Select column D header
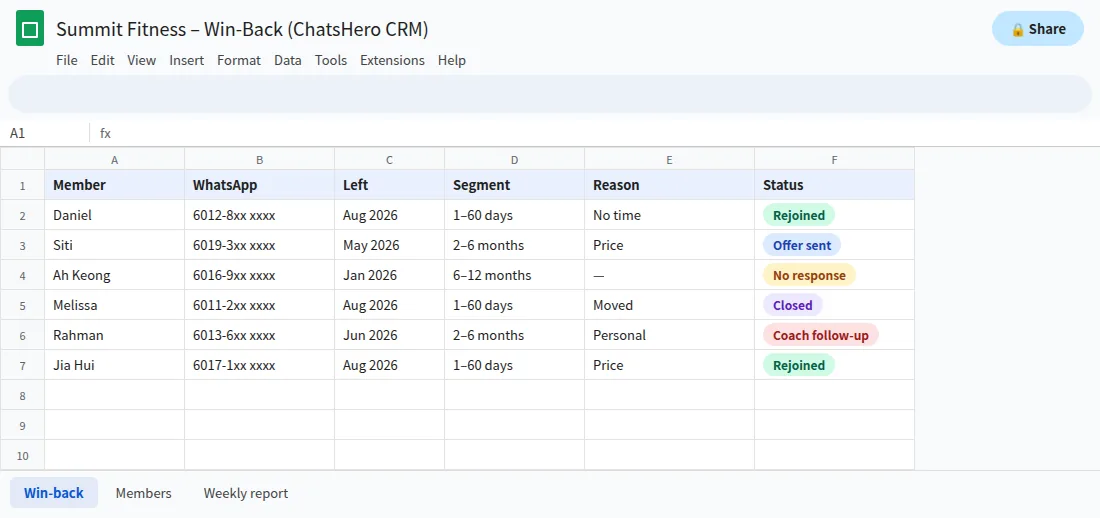 514,159
